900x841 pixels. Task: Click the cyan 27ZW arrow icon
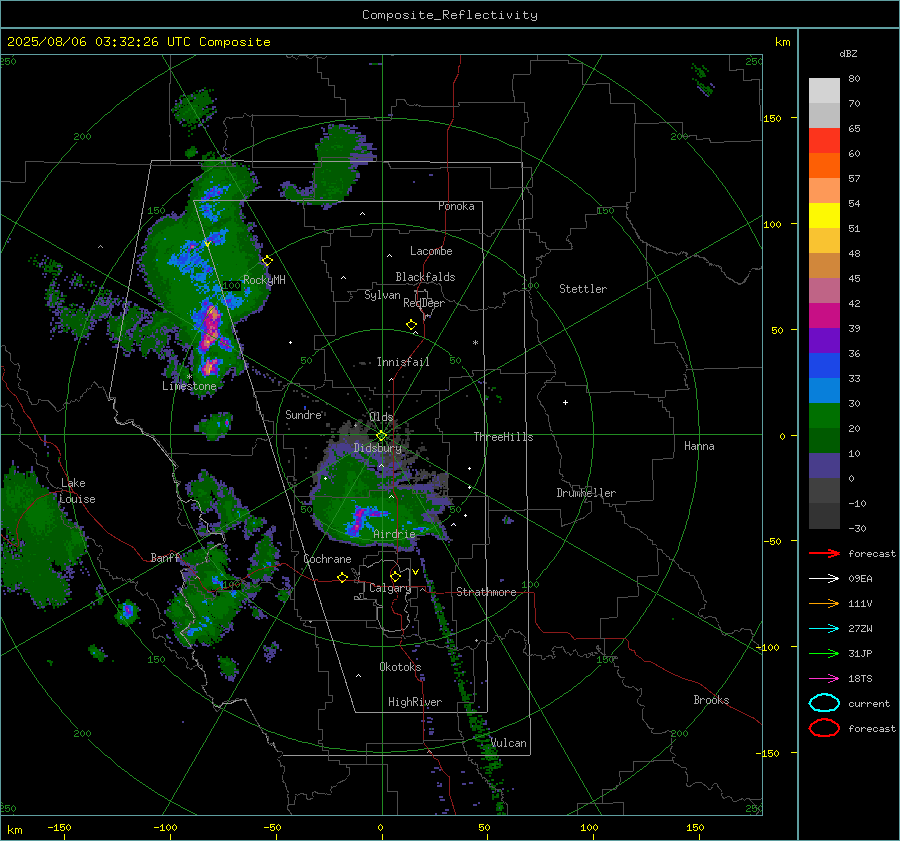pyautogui.click(x=824, y=629)
